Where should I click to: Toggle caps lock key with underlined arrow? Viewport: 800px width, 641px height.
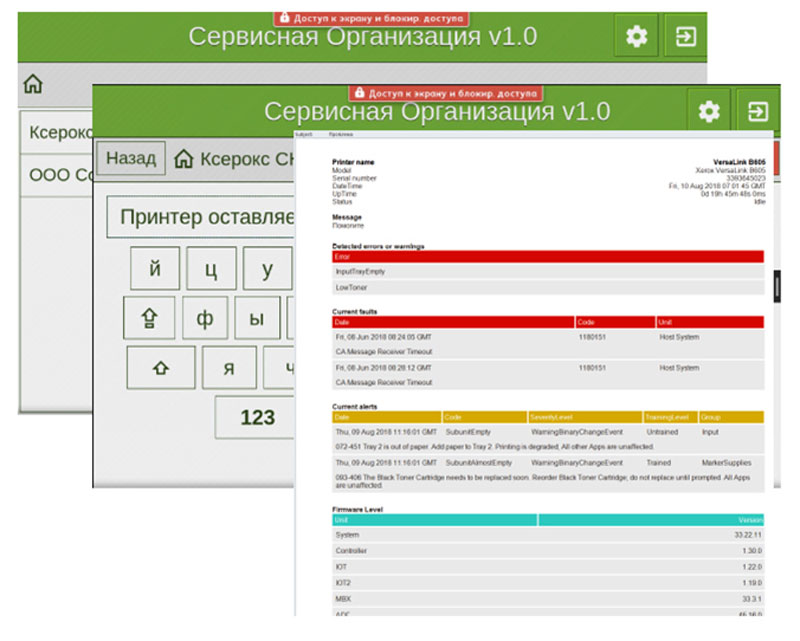(149, 317)
